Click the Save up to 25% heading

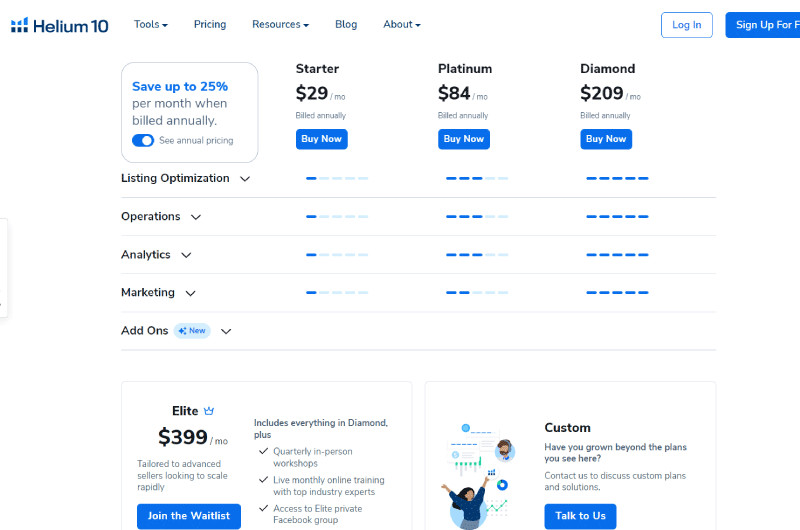pos(180,86)
